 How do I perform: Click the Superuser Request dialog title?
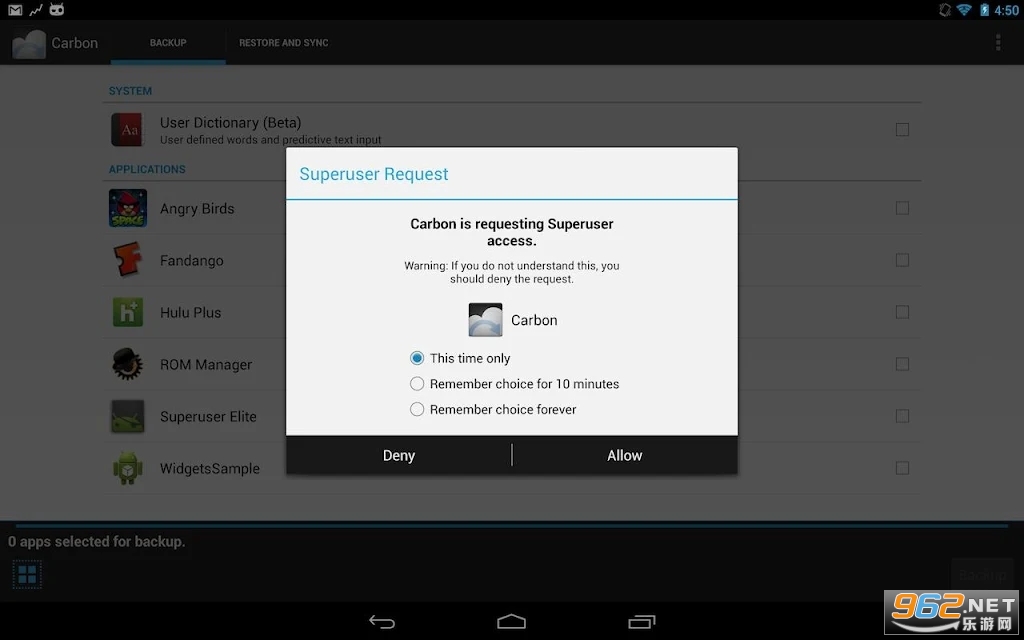coord(374,174)
